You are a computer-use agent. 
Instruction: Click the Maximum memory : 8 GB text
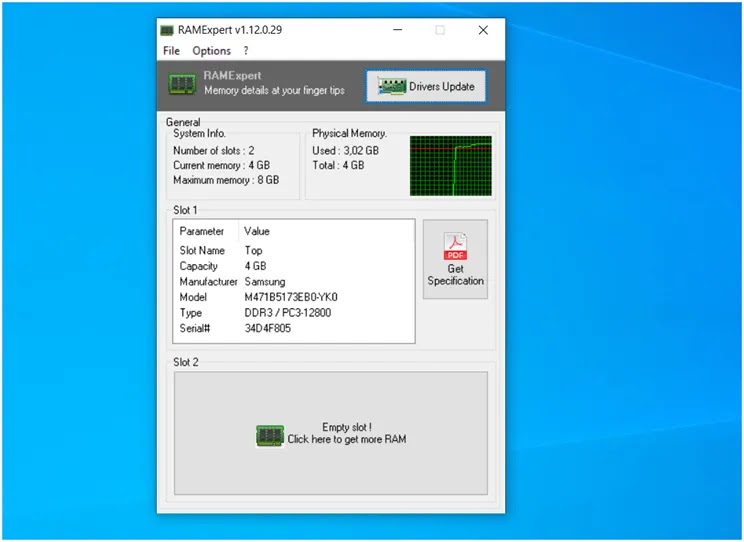coord(226,180)
